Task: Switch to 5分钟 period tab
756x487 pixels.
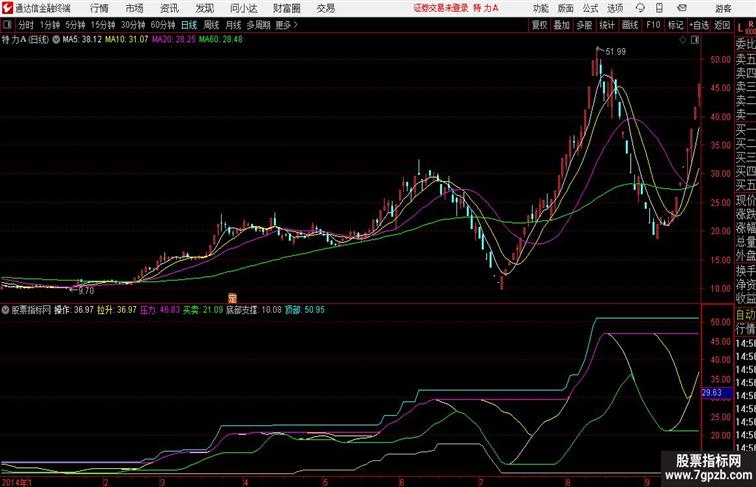Action: [x=75, y=25]
